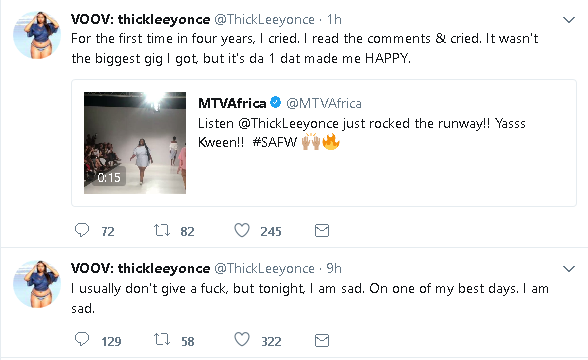Reply to the second tweet with 129 replies
Viewport: 588px width, 360px height.
[82, 339]
